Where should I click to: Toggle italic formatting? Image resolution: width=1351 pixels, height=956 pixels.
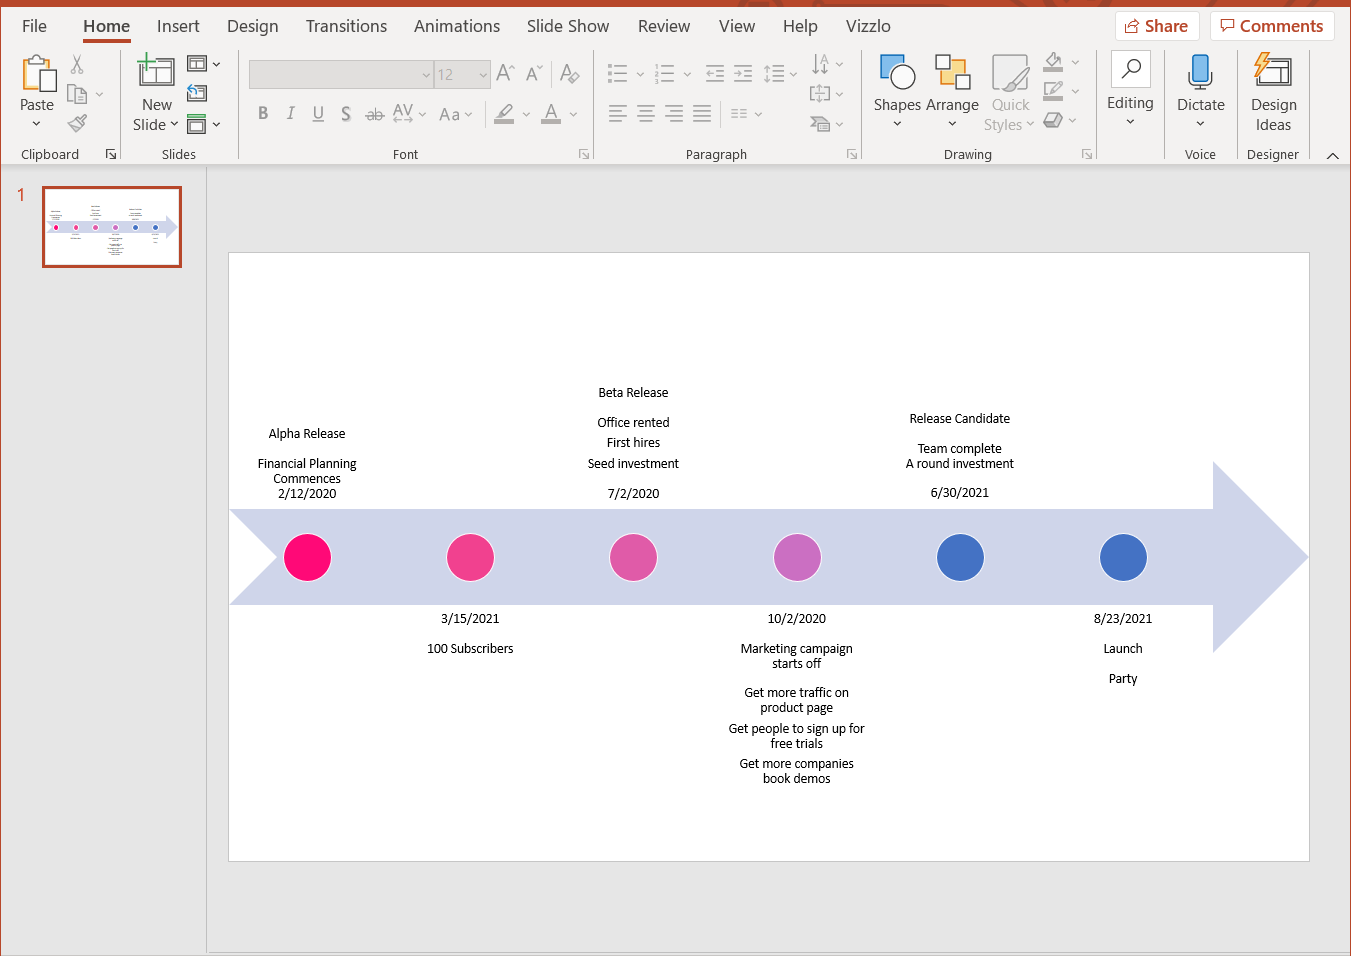[290, 113]
